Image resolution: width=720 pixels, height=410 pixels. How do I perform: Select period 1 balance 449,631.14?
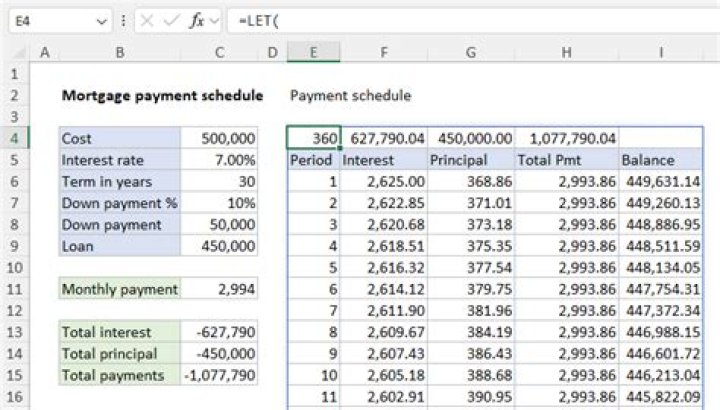tap(661, 181)
